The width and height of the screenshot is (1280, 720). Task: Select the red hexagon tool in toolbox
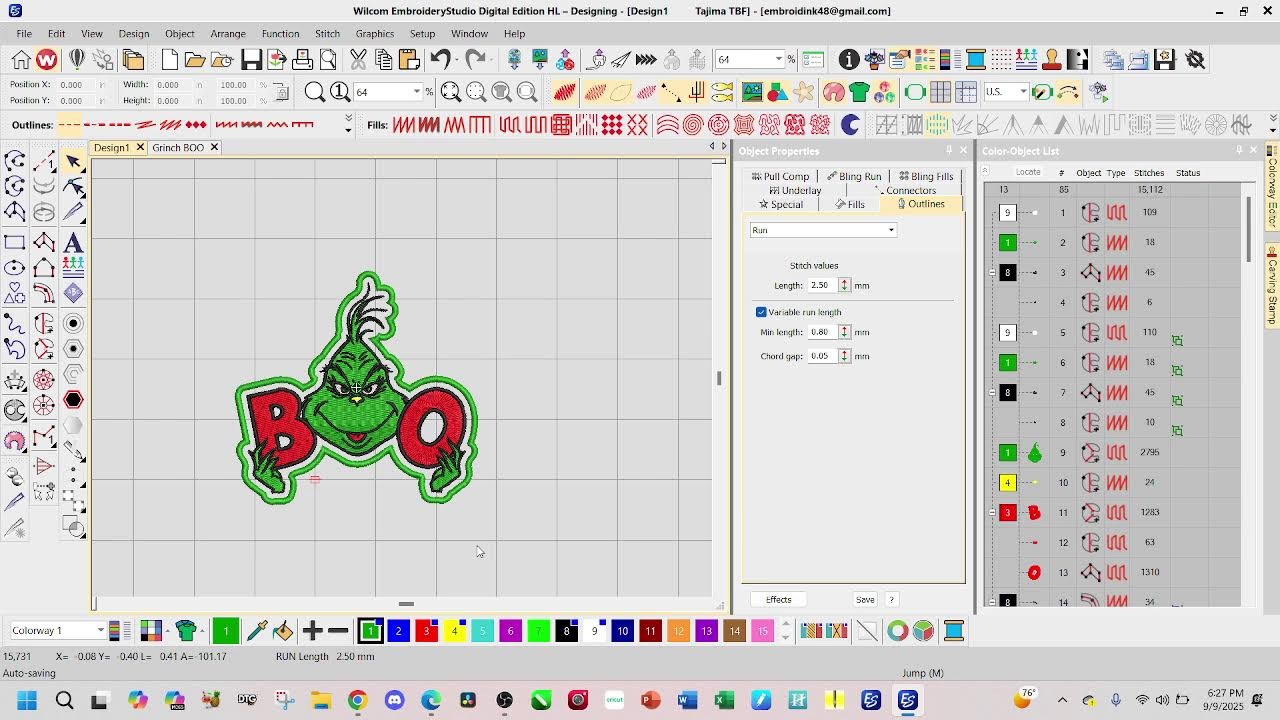73,400
